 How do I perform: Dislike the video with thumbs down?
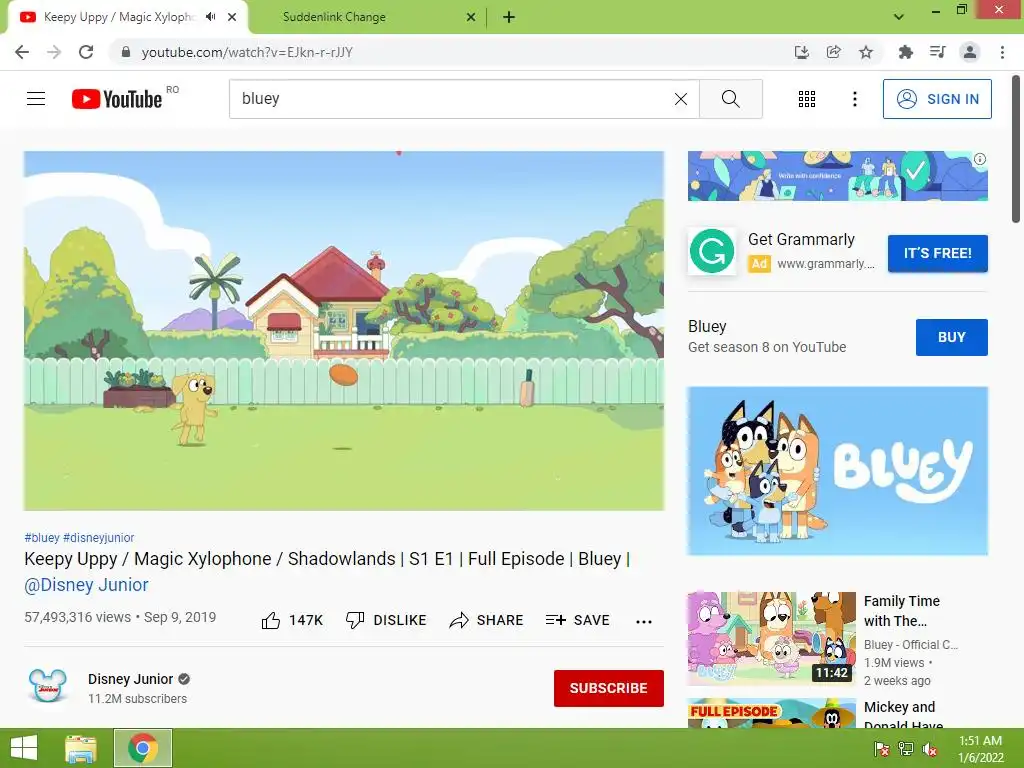click(x=386, y=620)
